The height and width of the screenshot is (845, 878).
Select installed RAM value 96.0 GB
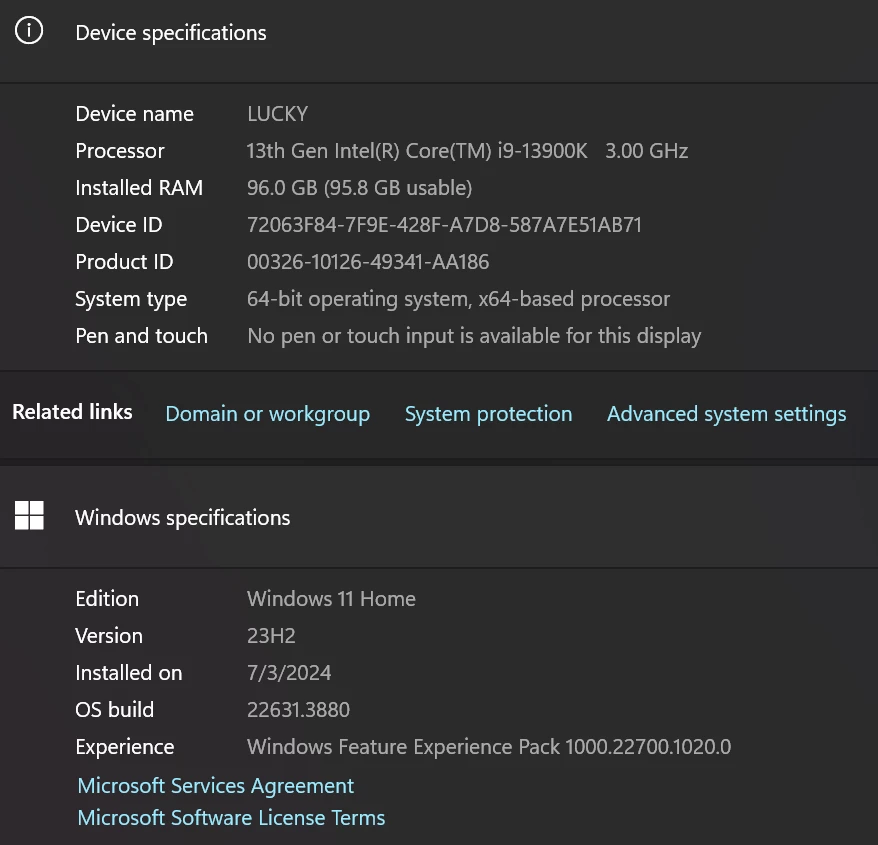tap(359, 188)
